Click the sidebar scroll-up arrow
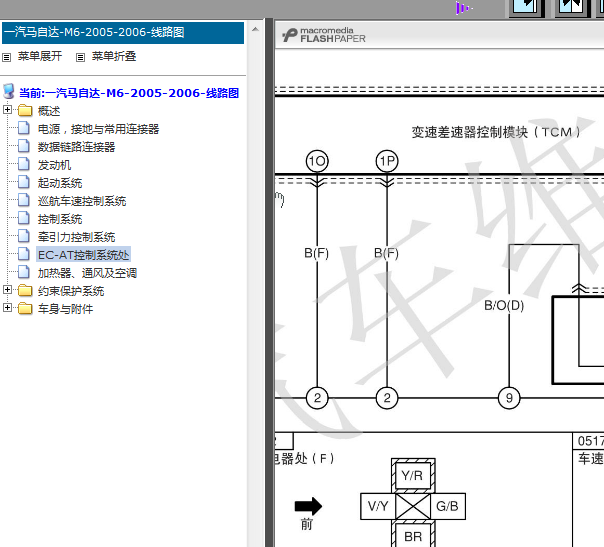 [255, 29]
